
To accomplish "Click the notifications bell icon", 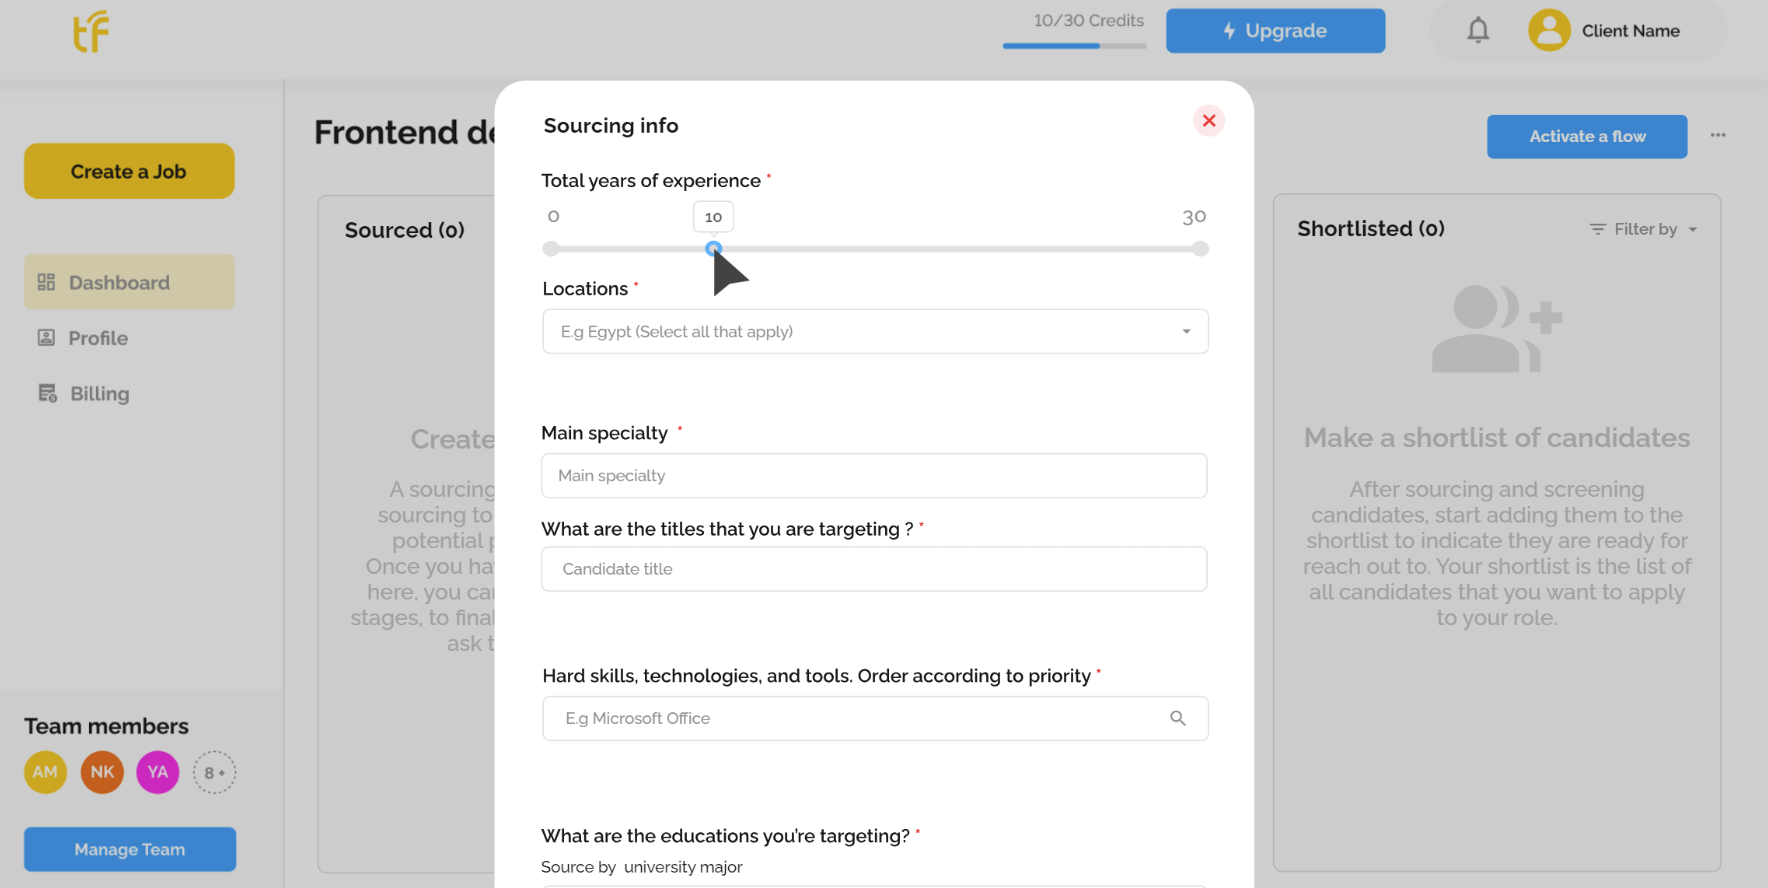I will tap(1478, 31).
